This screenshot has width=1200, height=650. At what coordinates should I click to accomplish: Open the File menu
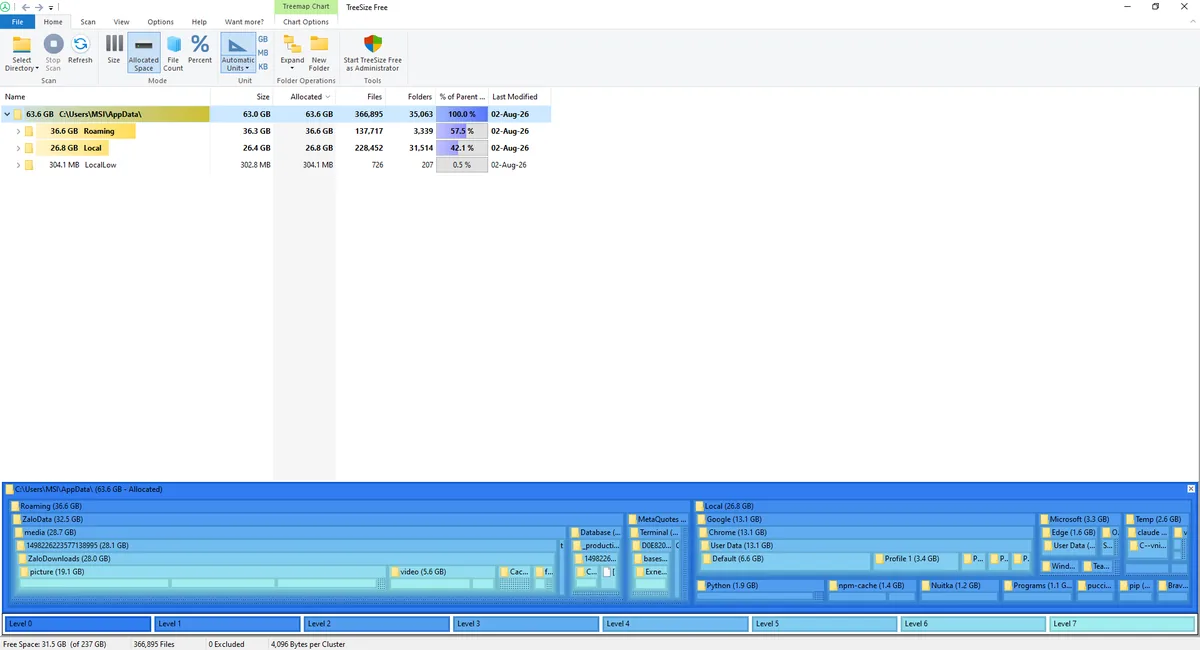18,21
